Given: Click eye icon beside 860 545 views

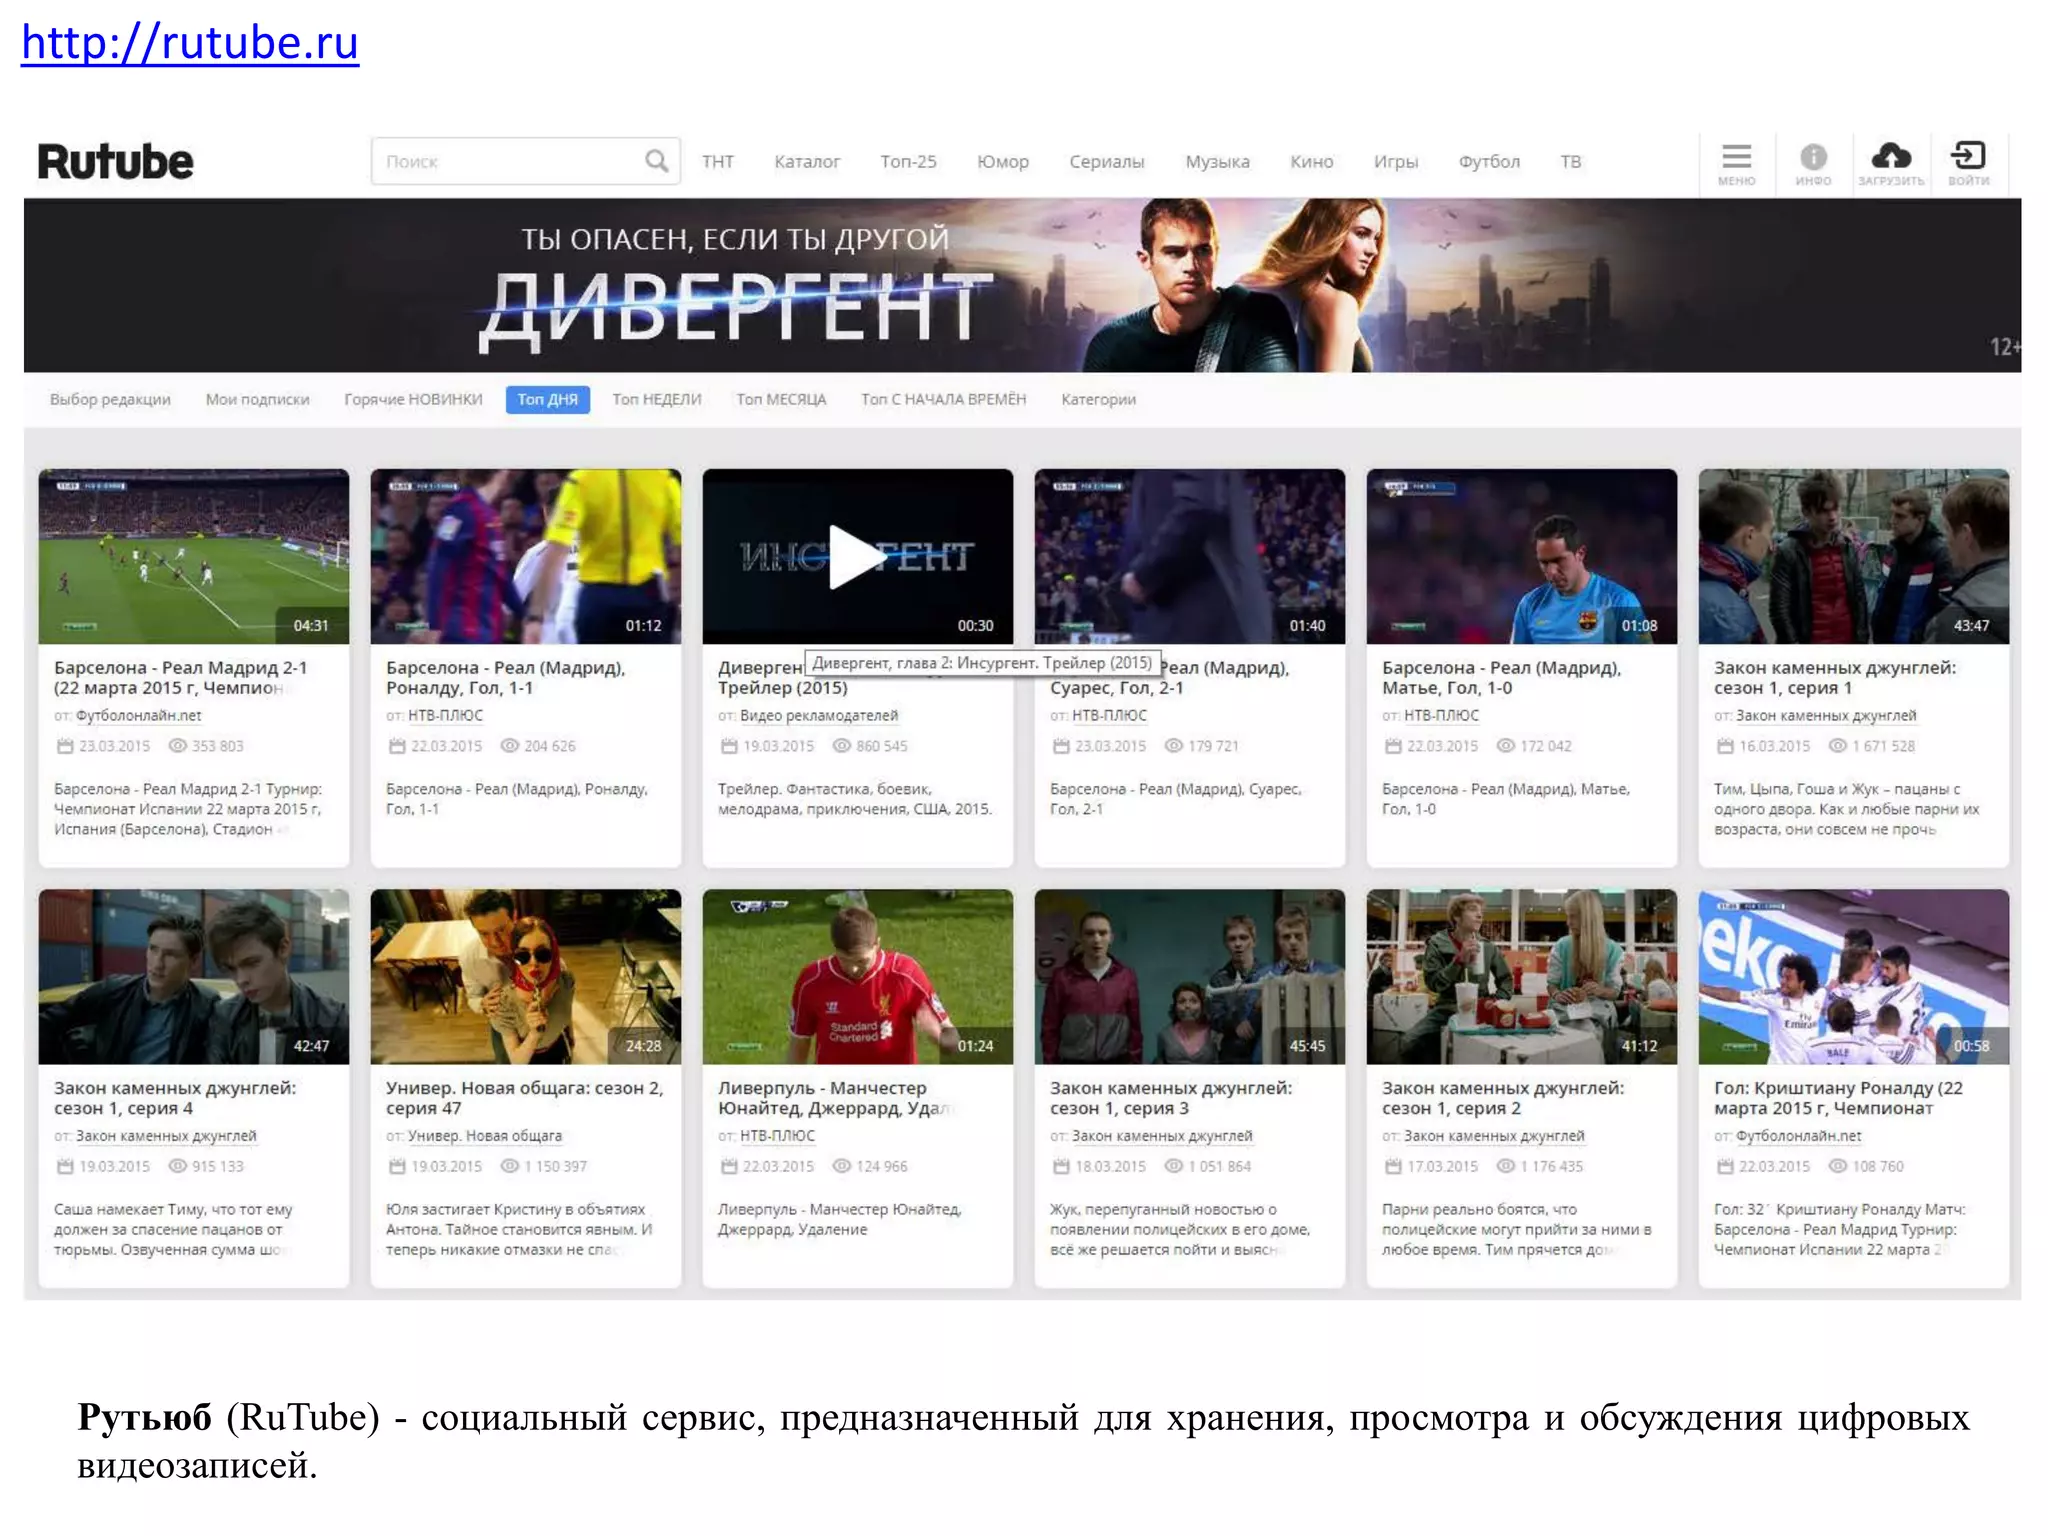Looking at the screenshot, I should 842,746.
